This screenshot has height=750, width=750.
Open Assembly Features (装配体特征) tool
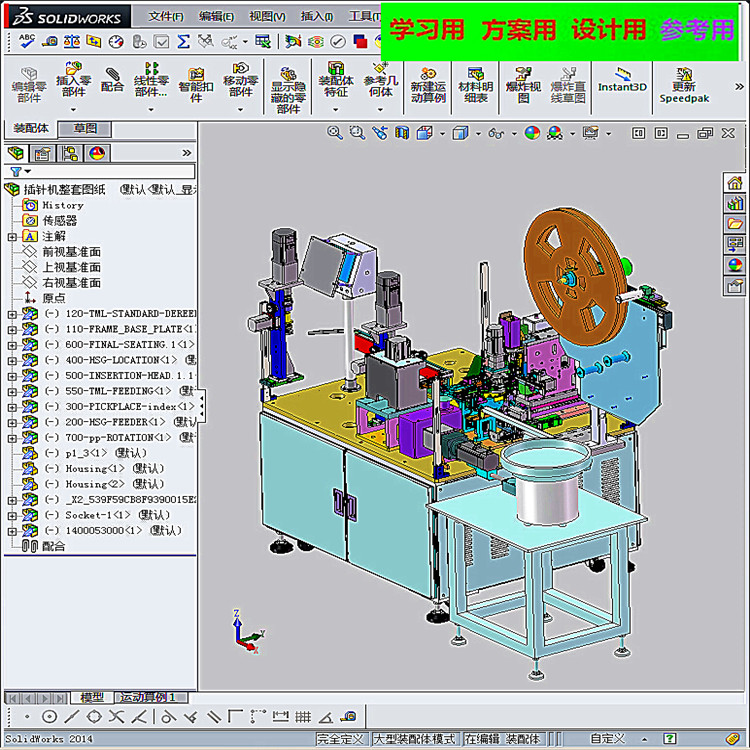click(336, 79)
